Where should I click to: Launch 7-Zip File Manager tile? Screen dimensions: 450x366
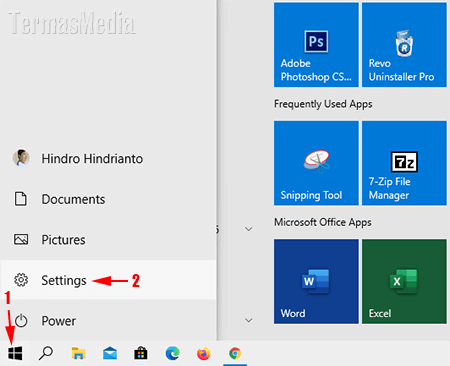coord(404,163)
